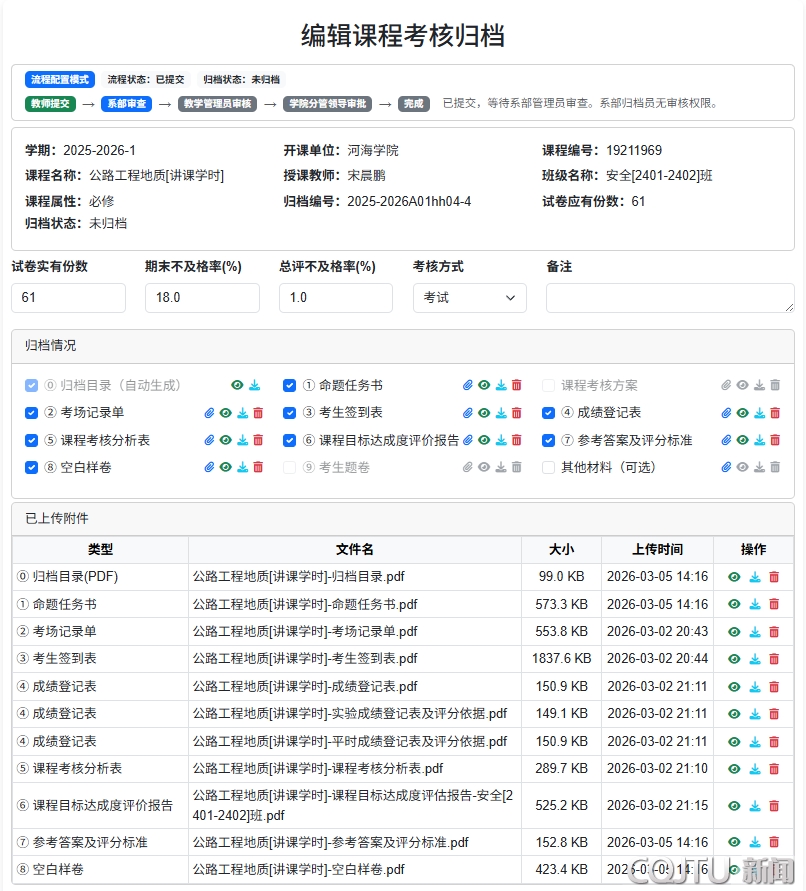Click the paperclip upload icon for 命题任务书

(x=468, y=385)
